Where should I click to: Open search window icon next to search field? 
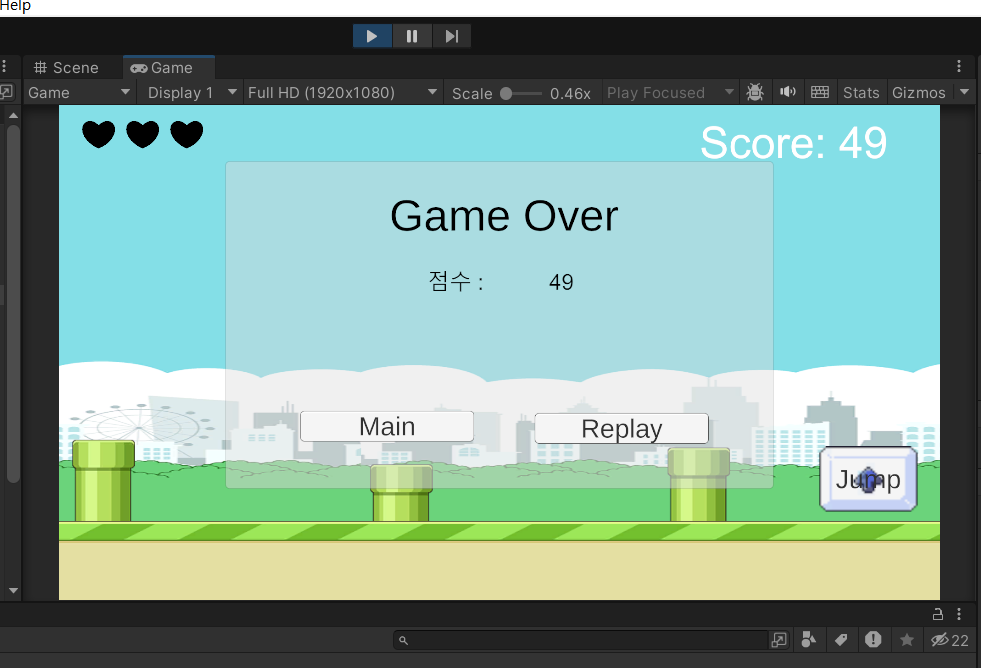click(779, 640)
